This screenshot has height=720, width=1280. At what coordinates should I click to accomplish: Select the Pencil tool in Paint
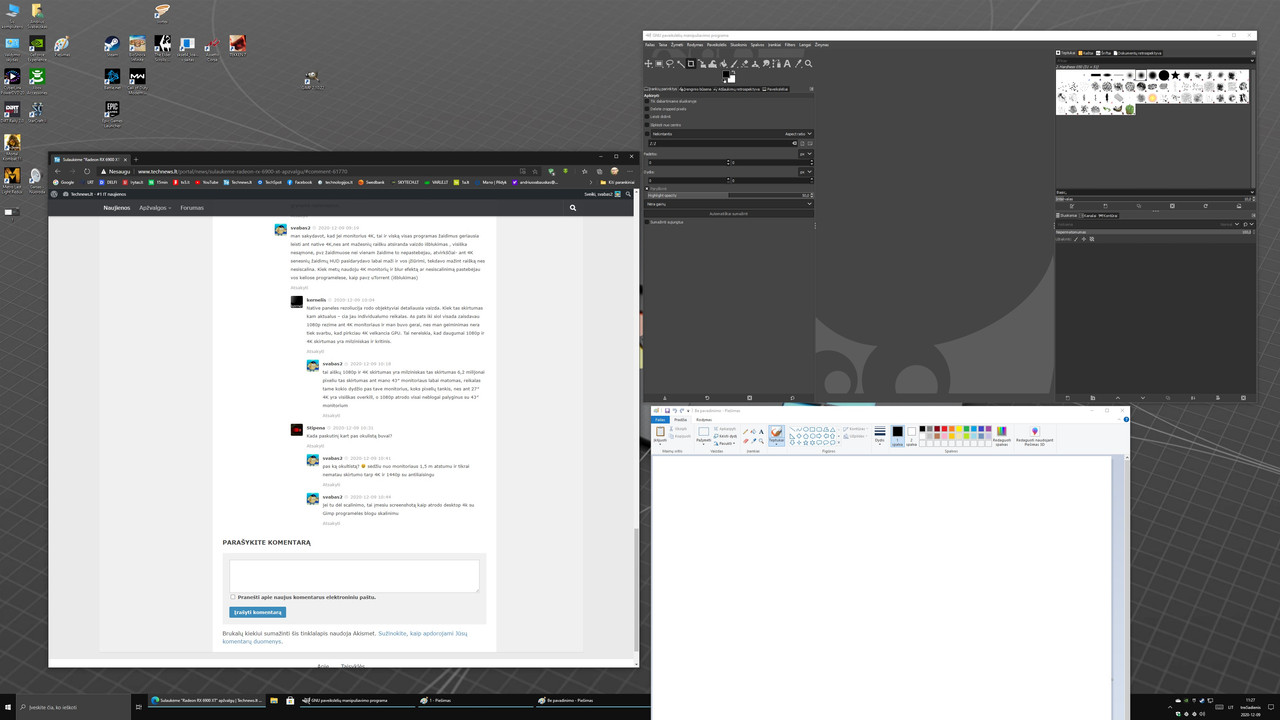[745, 432]
